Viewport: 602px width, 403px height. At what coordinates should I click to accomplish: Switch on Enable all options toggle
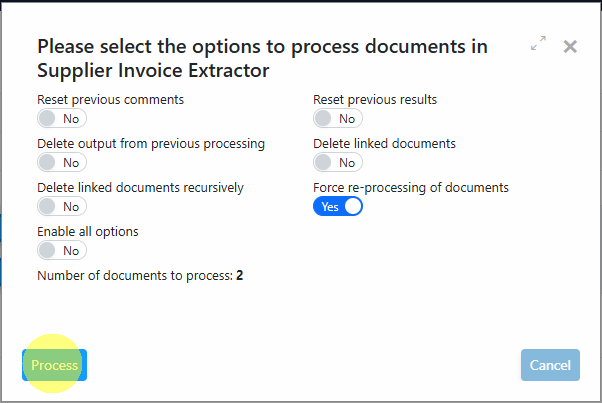coord(62,250)
